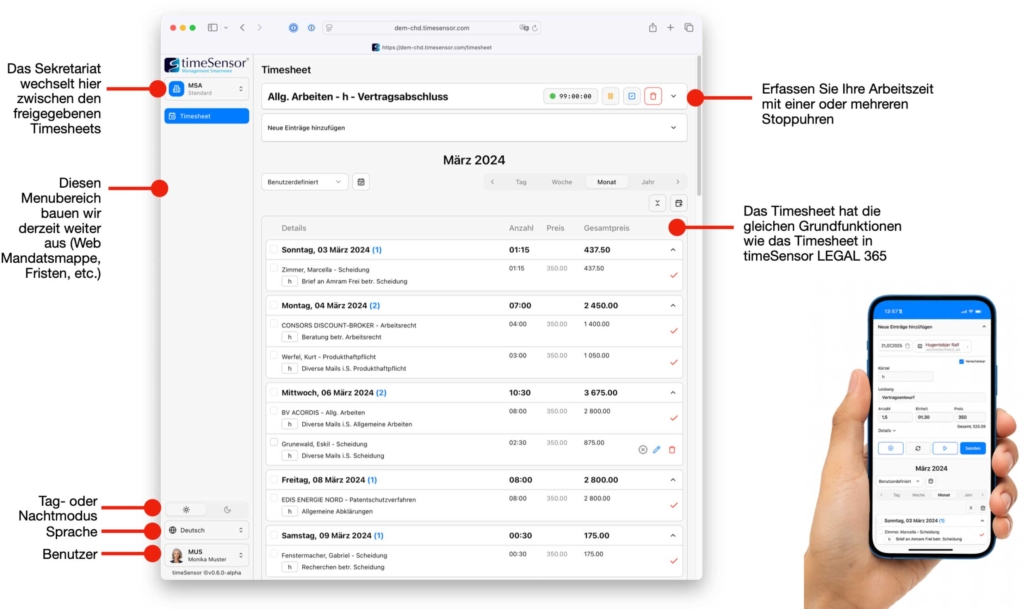
Task: Switch to night mode with moon icon
Action: click(x=227, y=509)
